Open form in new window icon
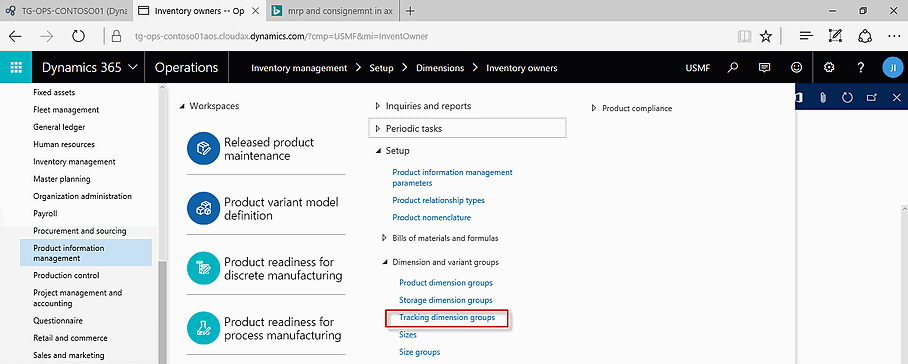Viewport: 908px width, 364px height. tap(872, 97)
